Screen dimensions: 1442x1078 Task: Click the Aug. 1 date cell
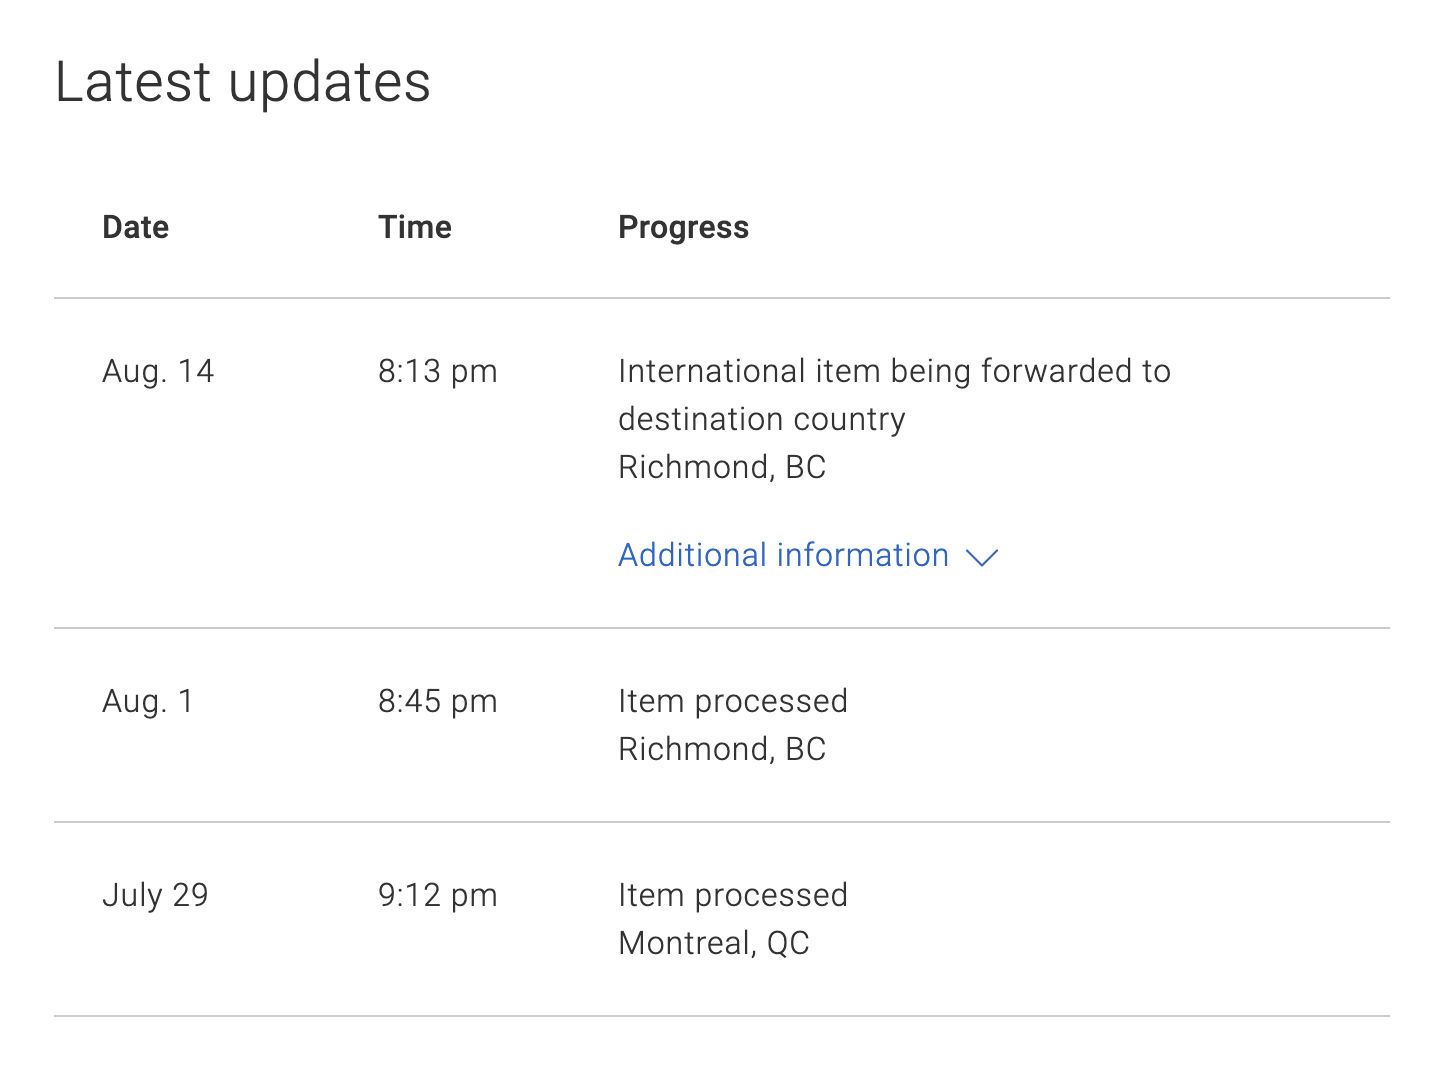click(x=147, y=701)
